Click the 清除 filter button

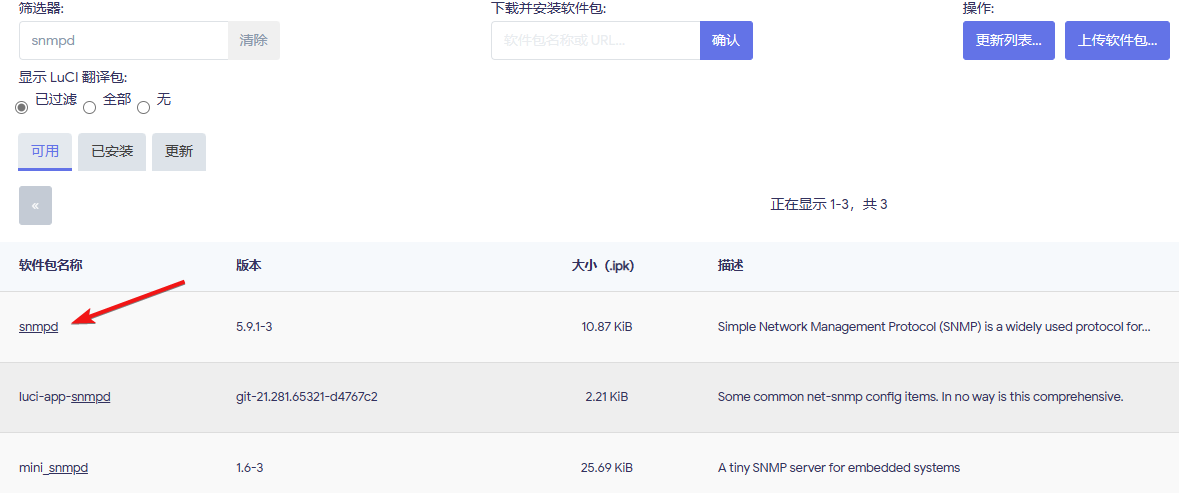(254, 41)
